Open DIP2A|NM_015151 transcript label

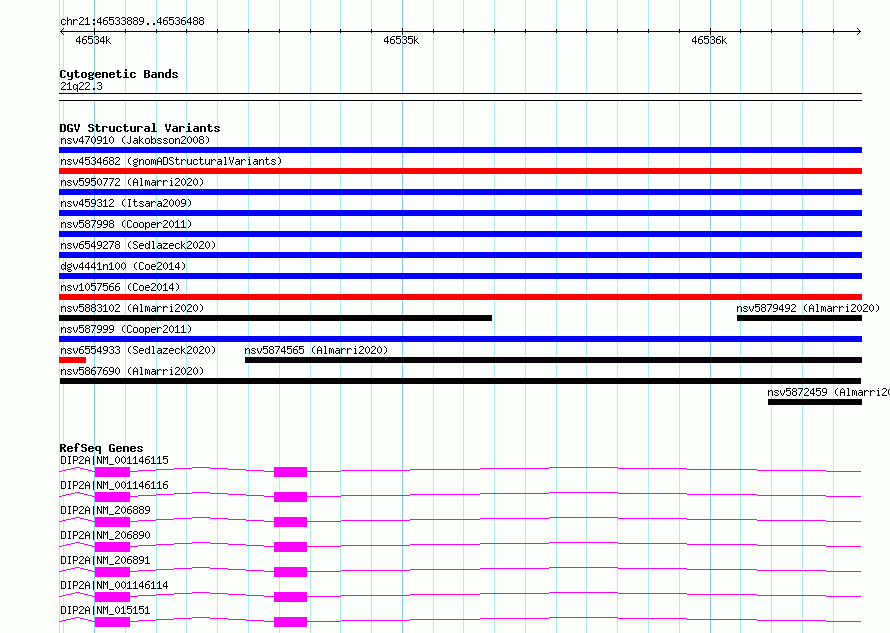pos(105,610)
